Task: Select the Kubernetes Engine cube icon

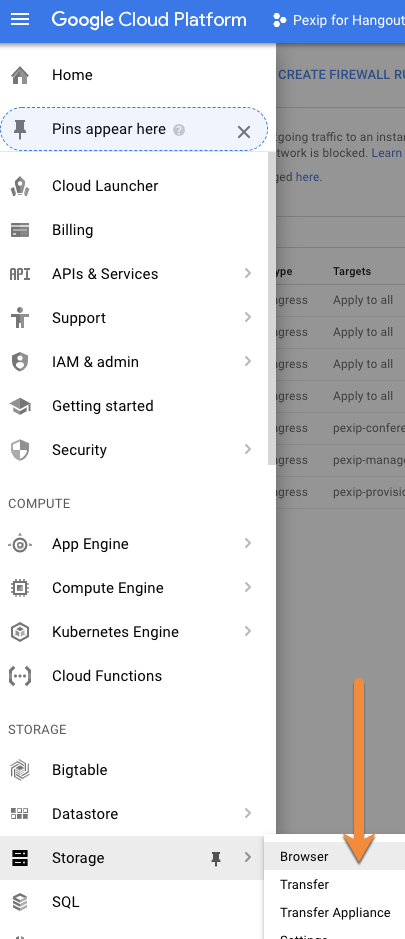Action: pyautogui.click(x=20, y=632)
